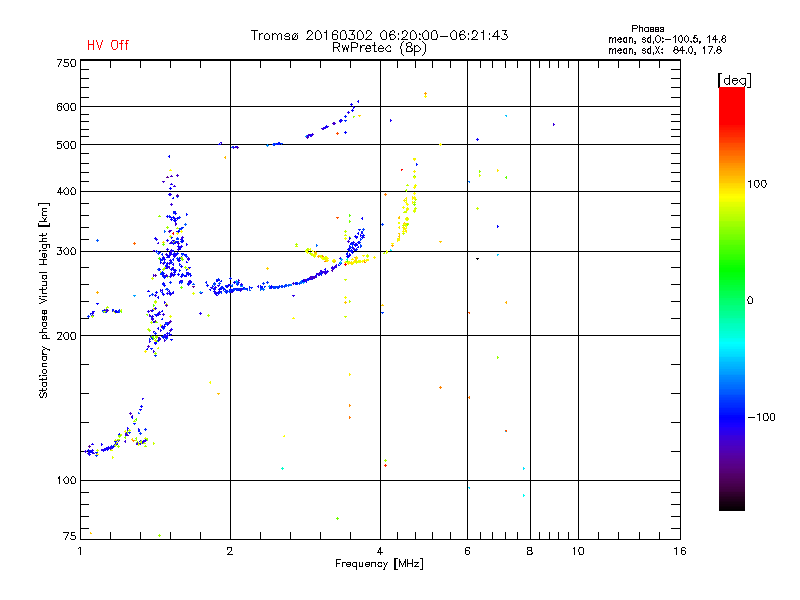The width and height of the screenshot is (800, 600).
Task: Click the '100' y-axis tick label
Action: (66, 480)
